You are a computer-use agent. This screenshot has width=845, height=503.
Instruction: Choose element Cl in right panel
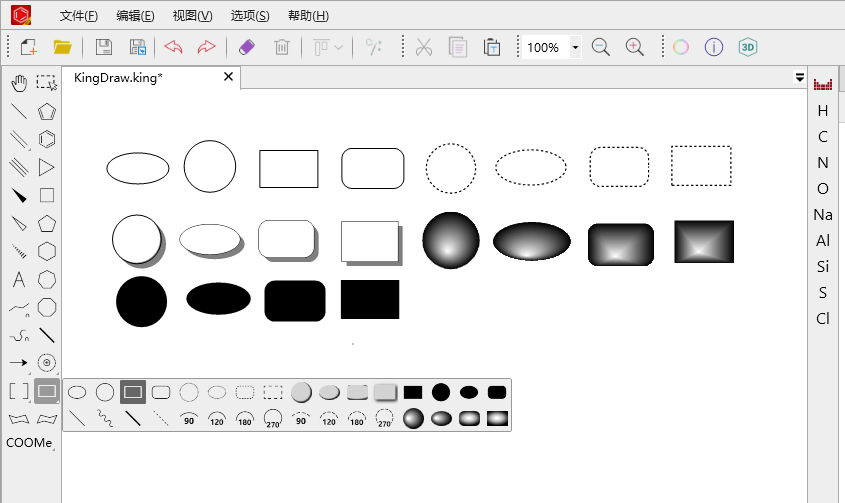pos(823,319)
